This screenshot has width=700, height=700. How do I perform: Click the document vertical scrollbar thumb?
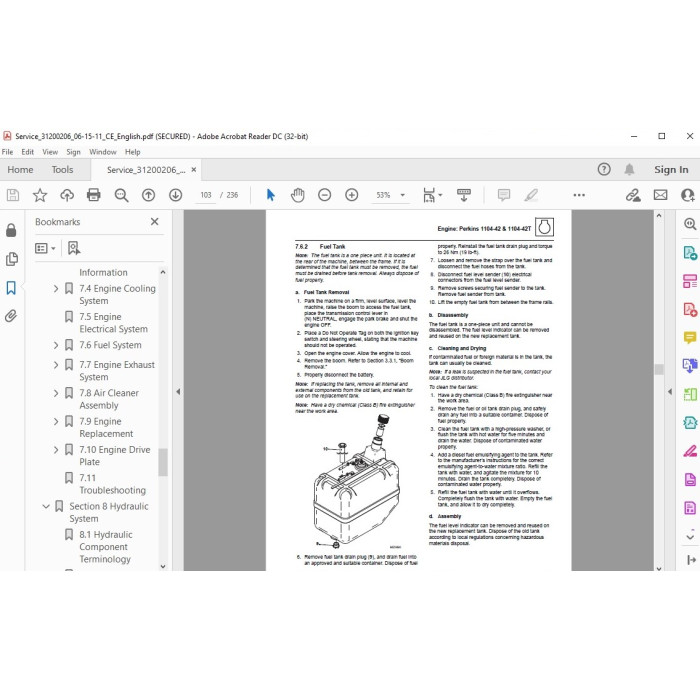coord(659,369)
